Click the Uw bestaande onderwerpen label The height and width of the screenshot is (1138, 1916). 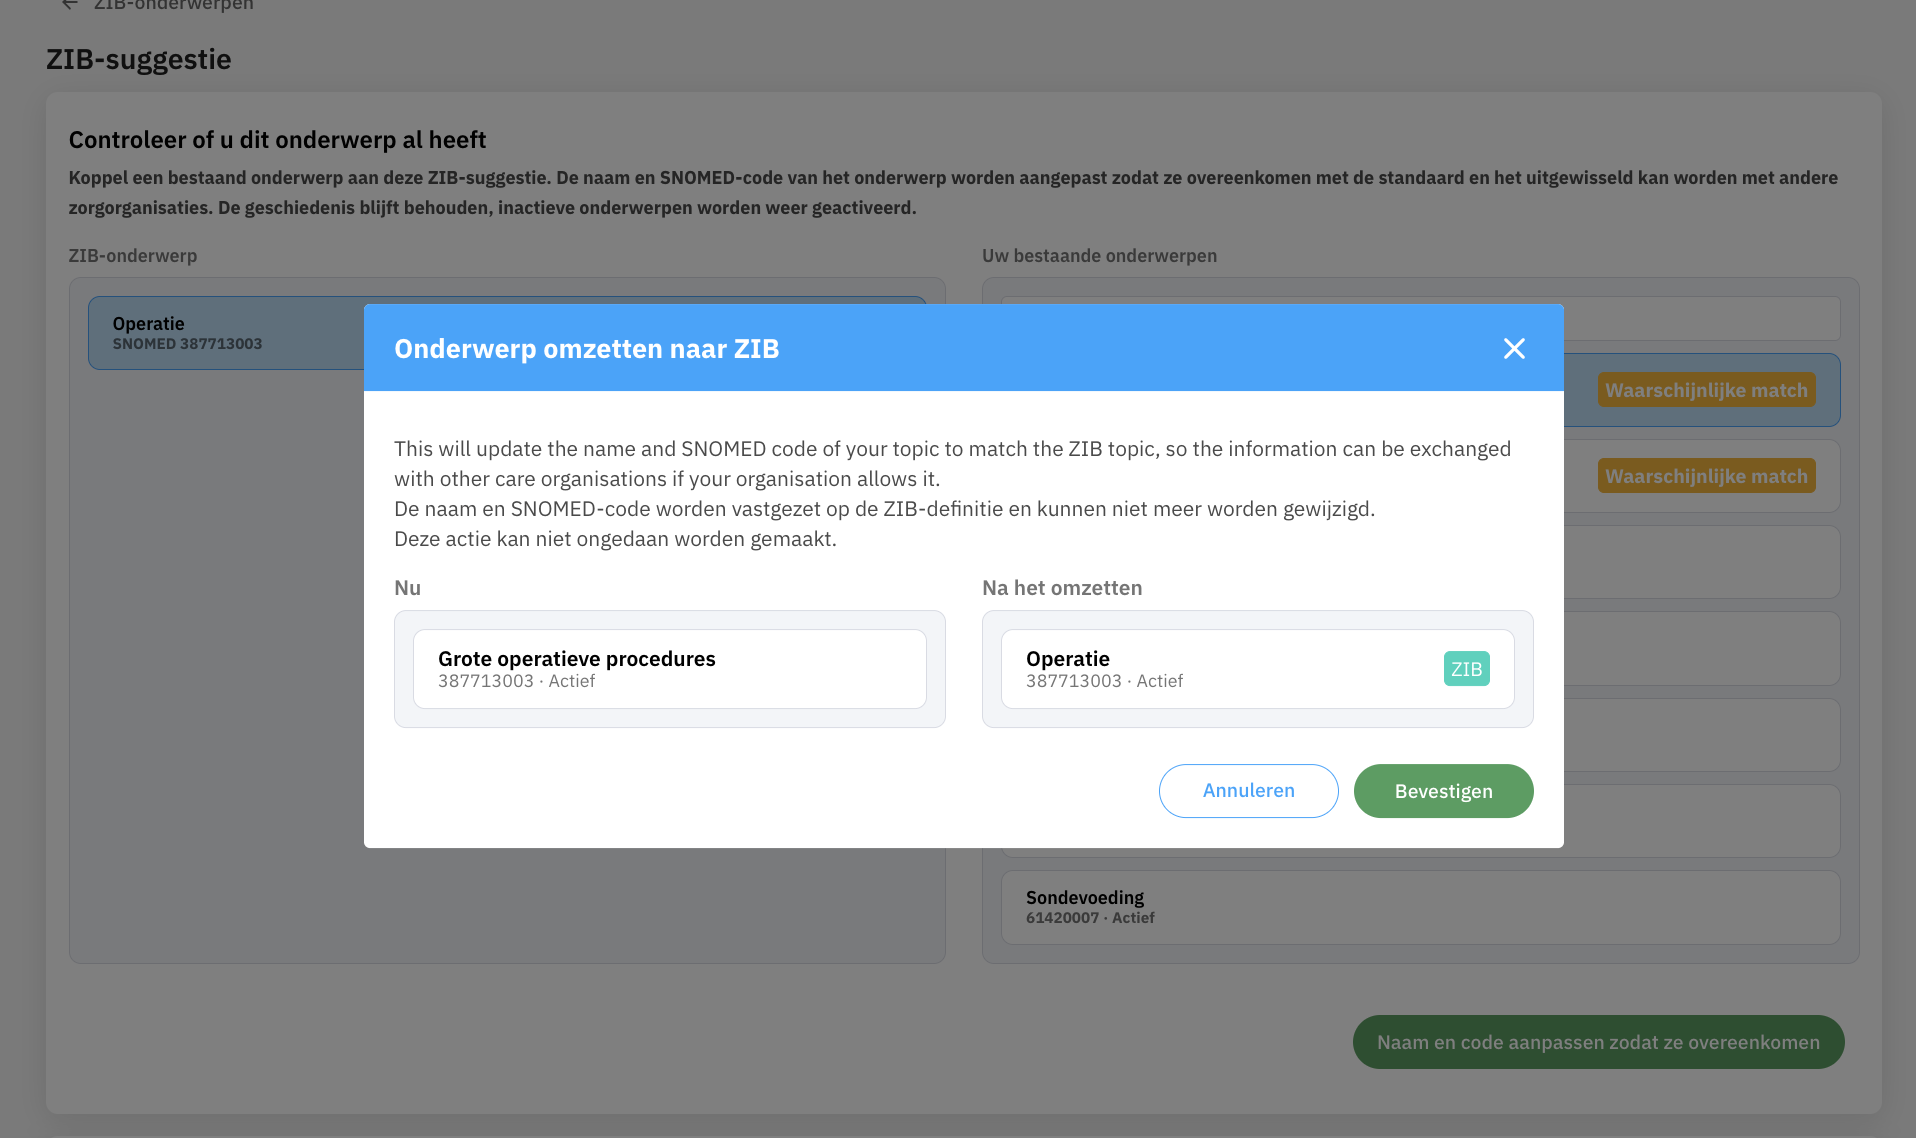[x=1099, y=255]
